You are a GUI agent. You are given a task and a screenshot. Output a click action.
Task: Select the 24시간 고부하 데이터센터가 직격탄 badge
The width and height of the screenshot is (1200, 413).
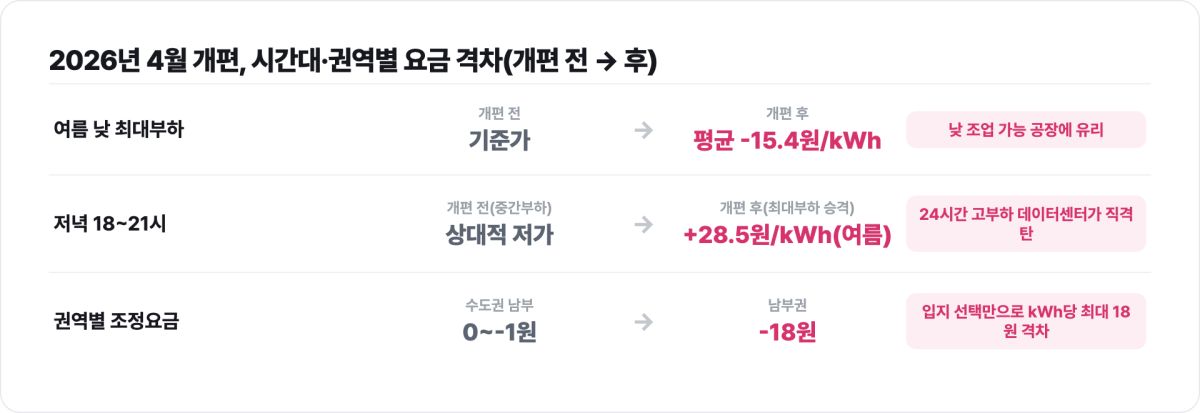coord(1026,224)
